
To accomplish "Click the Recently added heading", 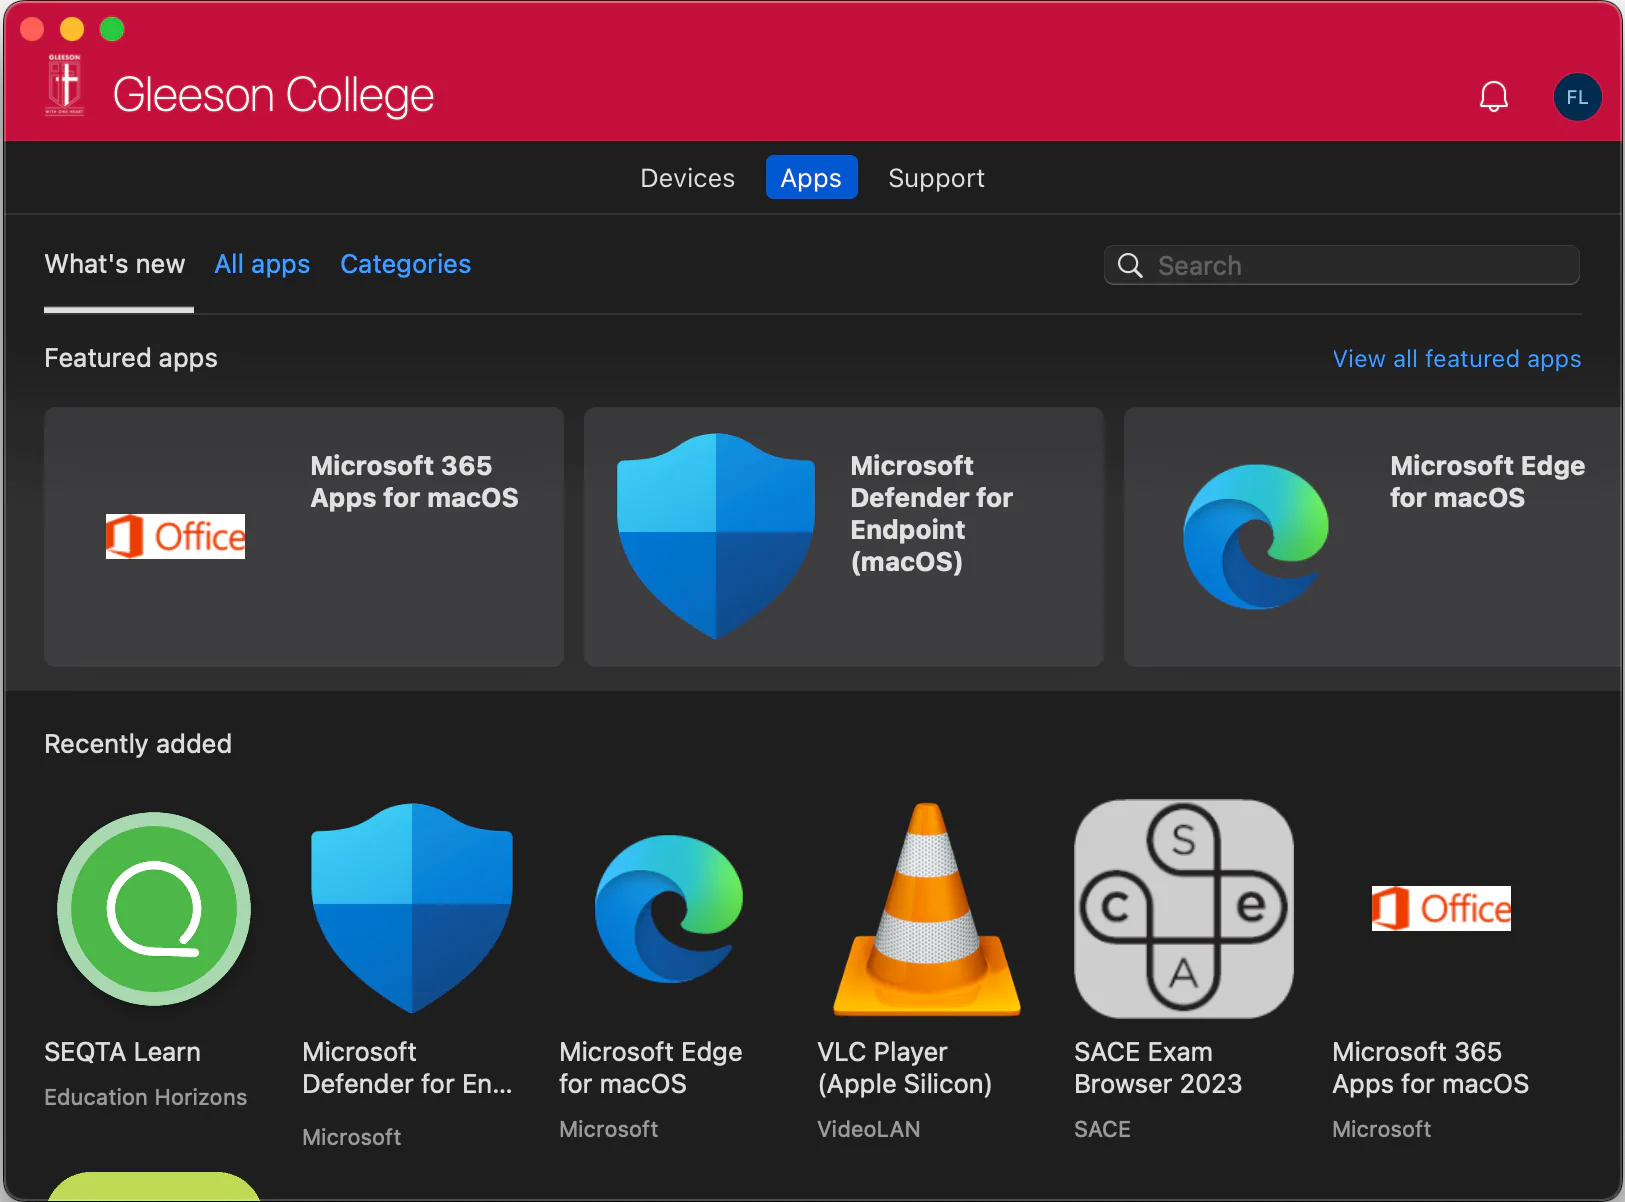I will [x=138, y=744].
